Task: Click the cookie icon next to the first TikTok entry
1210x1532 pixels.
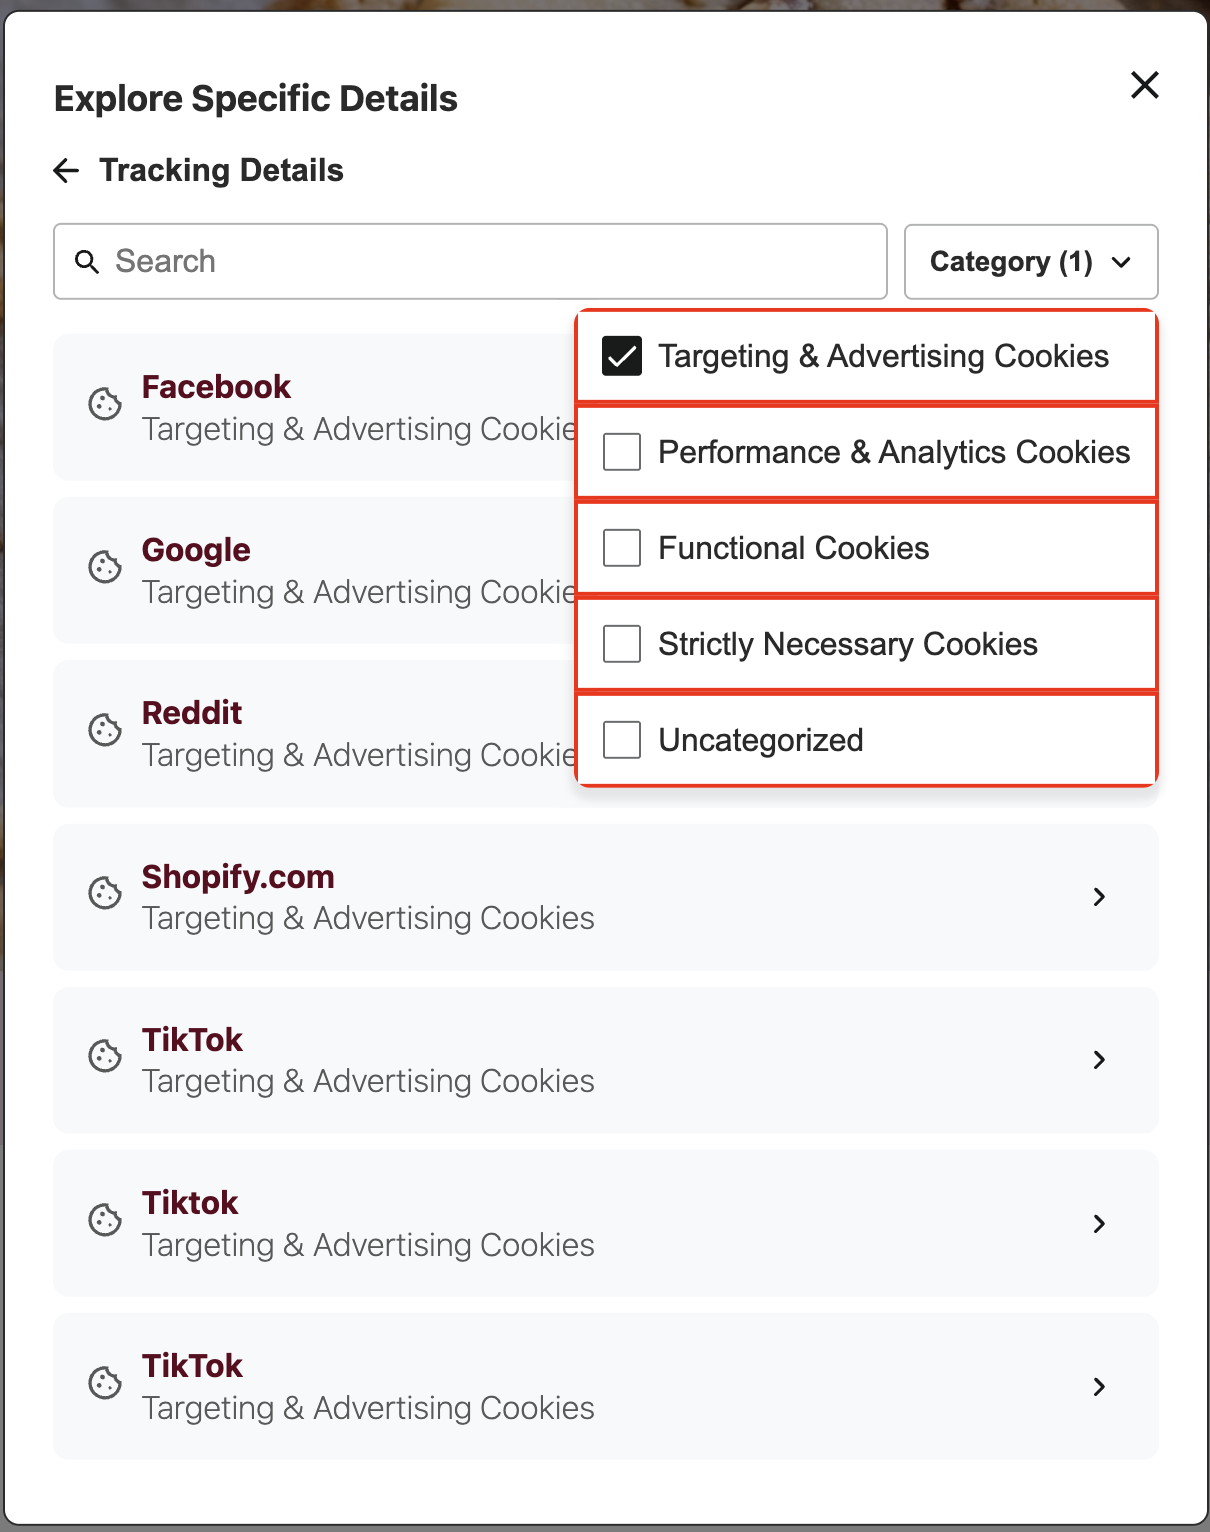Action: [104, 1056]
